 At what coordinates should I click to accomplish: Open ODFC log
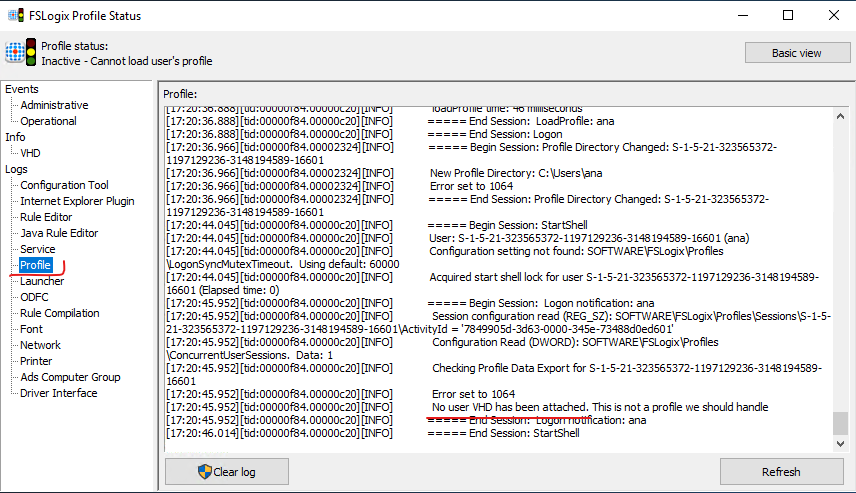[34, 297]
